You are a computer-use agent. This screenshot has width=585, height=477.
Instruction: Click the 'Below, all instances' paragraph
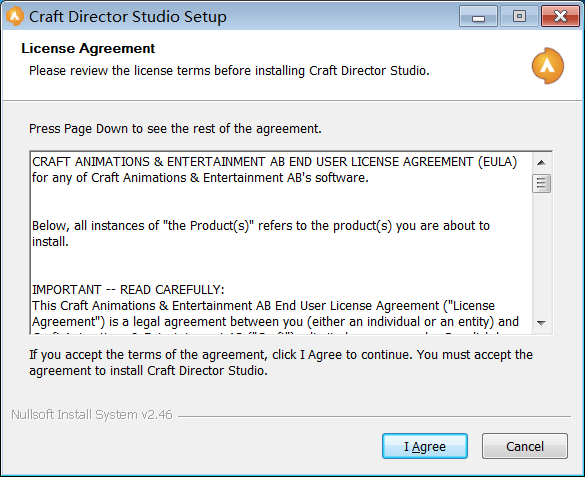pyautogui.click(x=261, y=233)
